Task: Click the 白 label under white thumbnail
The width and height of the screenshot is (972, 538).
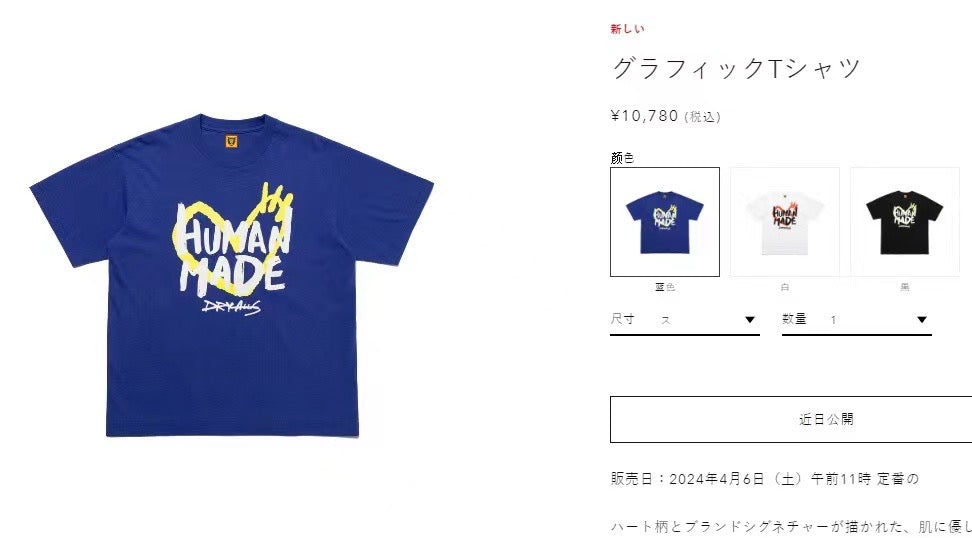Action: pyautogui.click(x=785, y=287)
